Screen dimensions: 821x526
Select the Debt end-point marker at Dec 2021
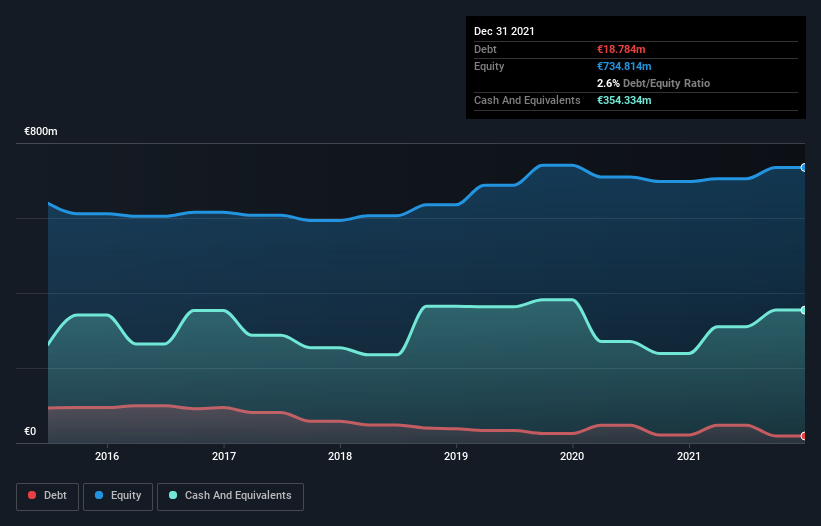click(804, 436)
